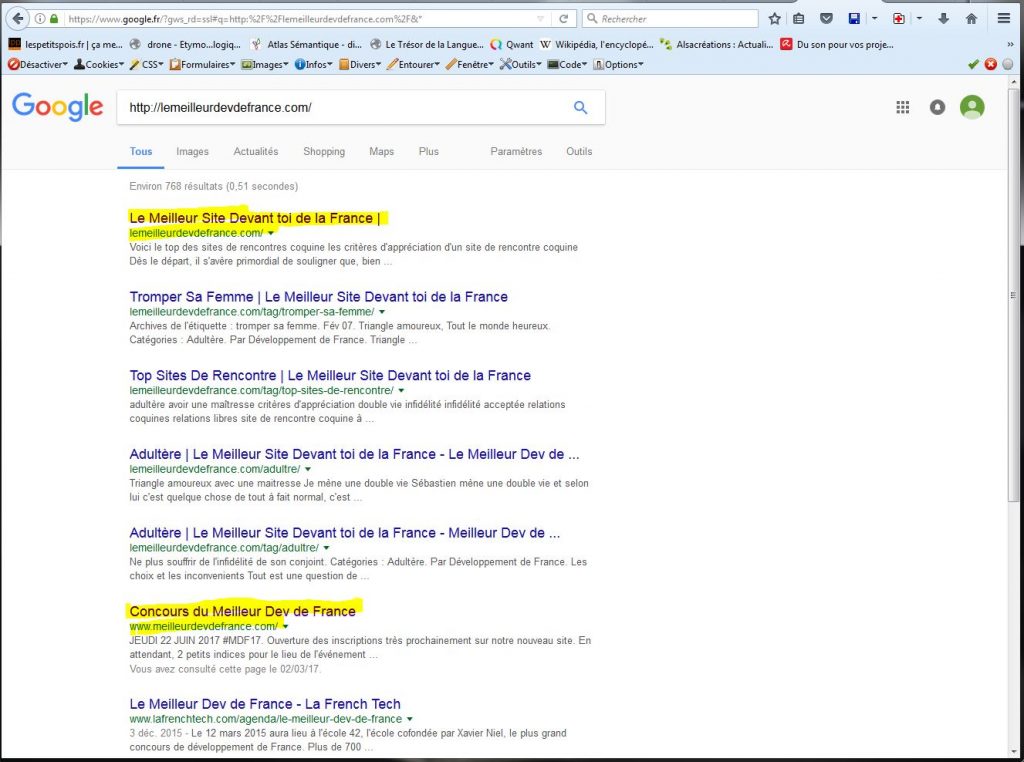Open the Paramètres search settings menu

[x=516, y=152]
